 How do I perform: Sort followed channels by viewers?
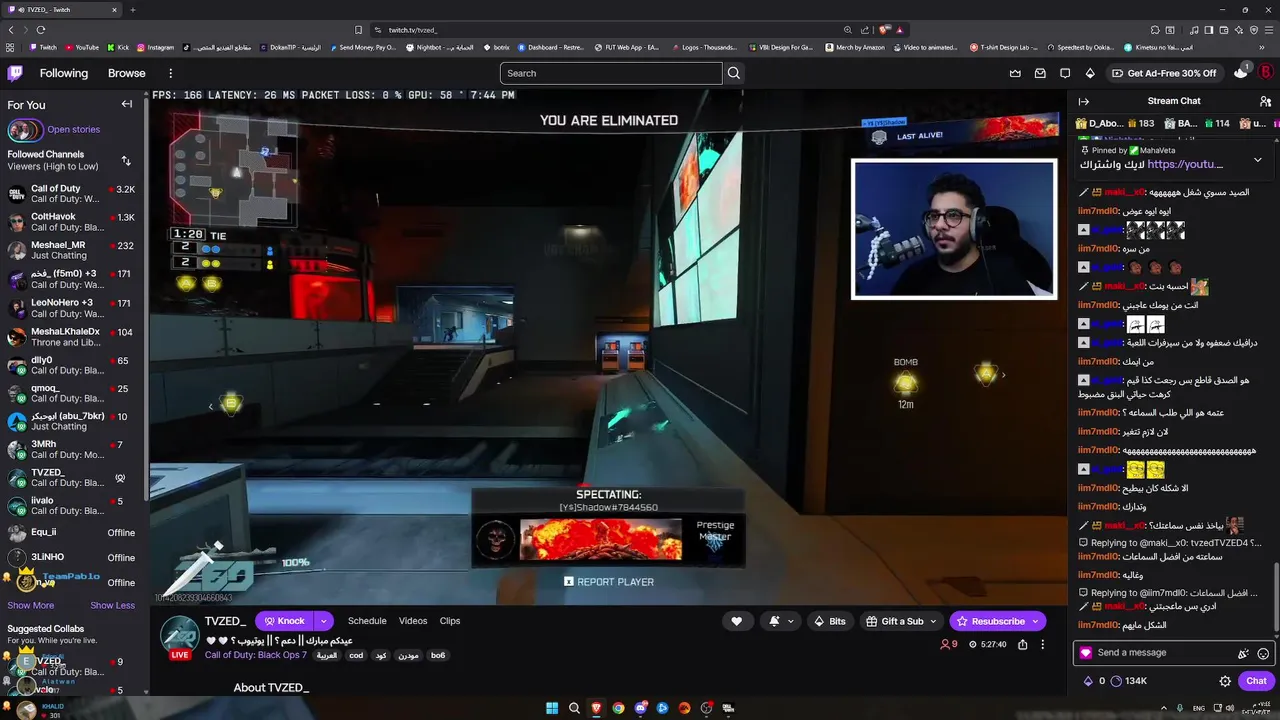tap(126, 160)
